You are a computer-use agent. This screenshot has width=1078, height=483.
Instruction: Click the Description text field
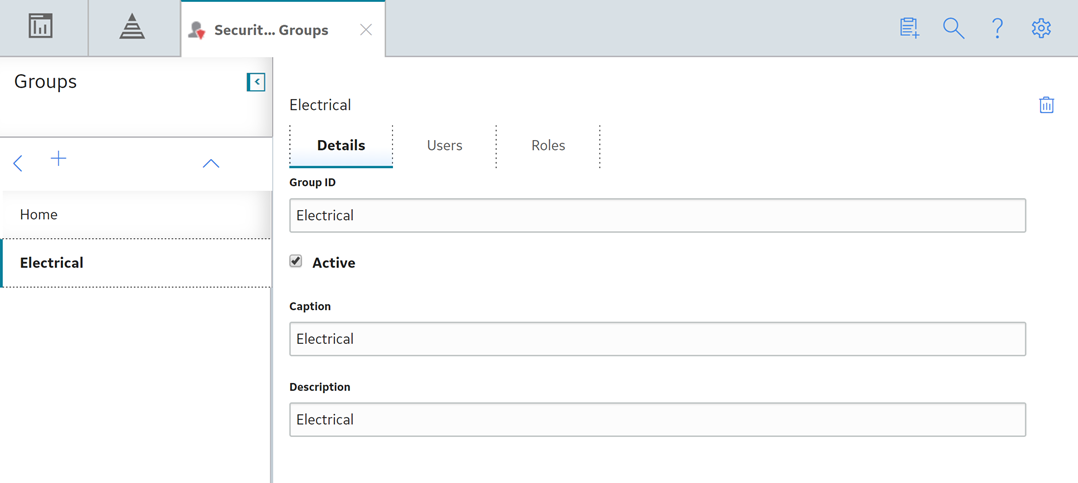(658, 420)
